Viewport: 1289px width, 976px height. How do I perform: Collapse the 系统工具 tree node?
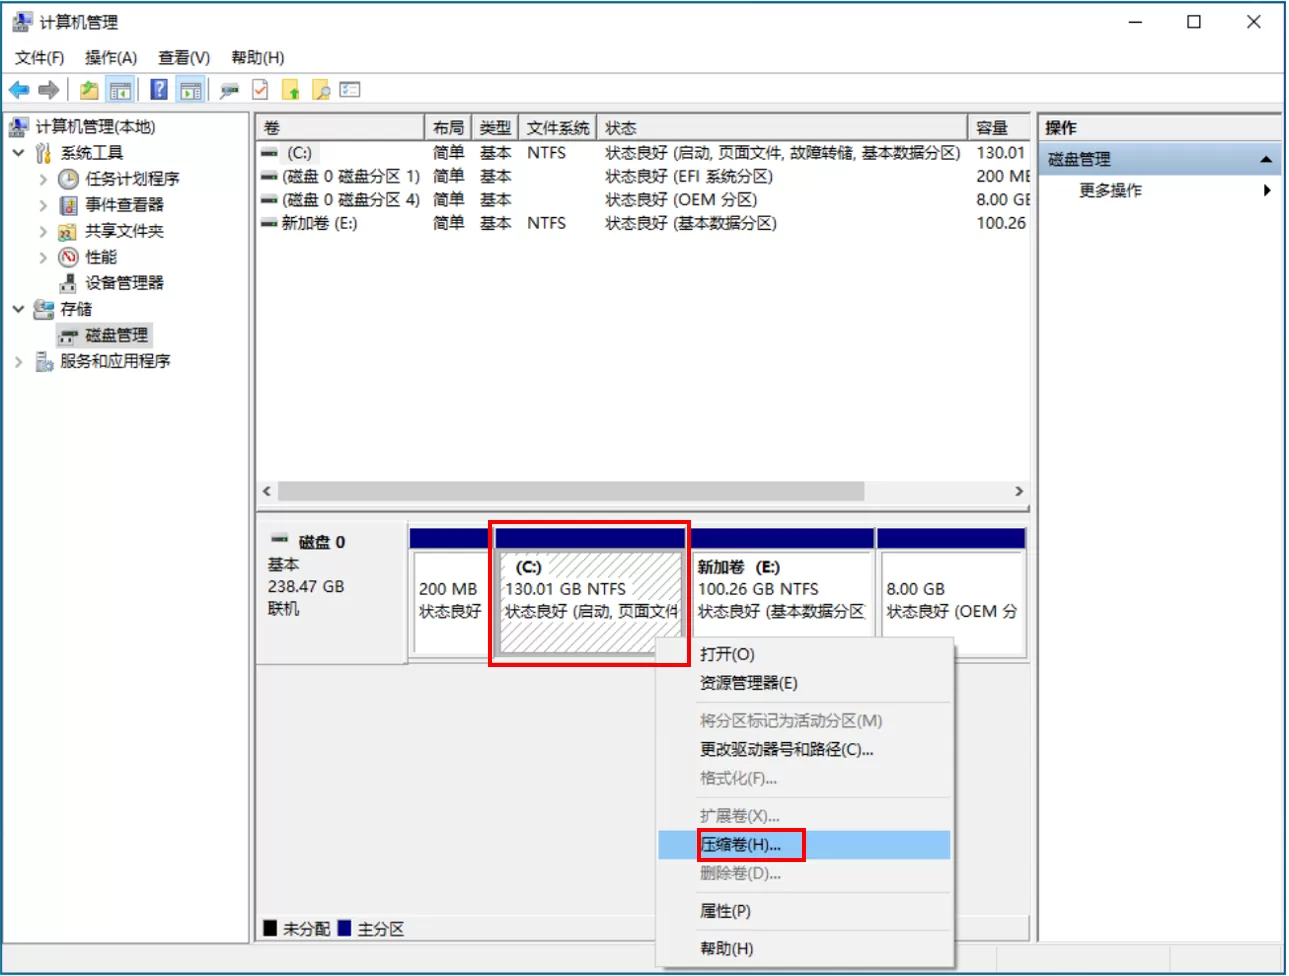pyautogui.click(x=17, y=153)
